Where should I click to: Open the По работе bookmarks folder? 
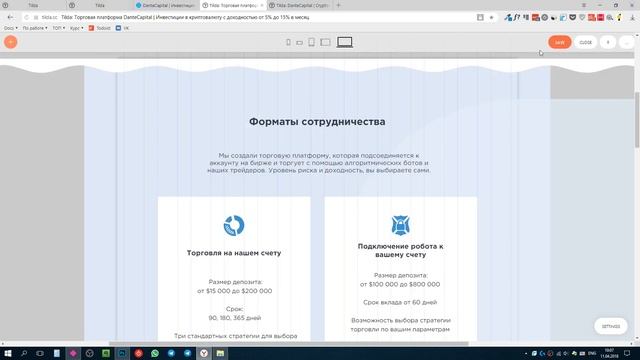35,28
